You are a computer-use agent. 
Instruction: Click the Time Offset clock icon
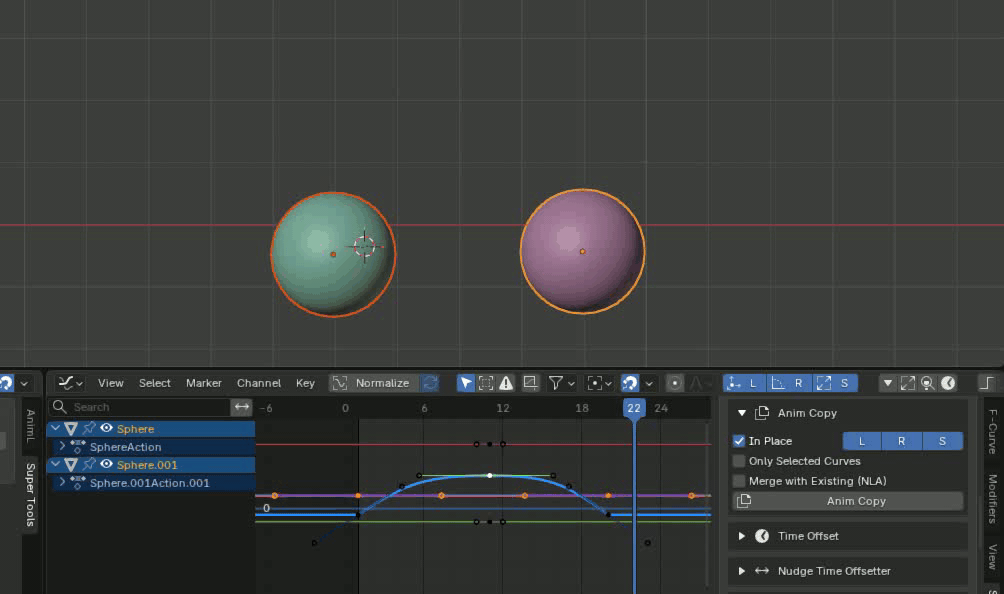click(762, 536)
